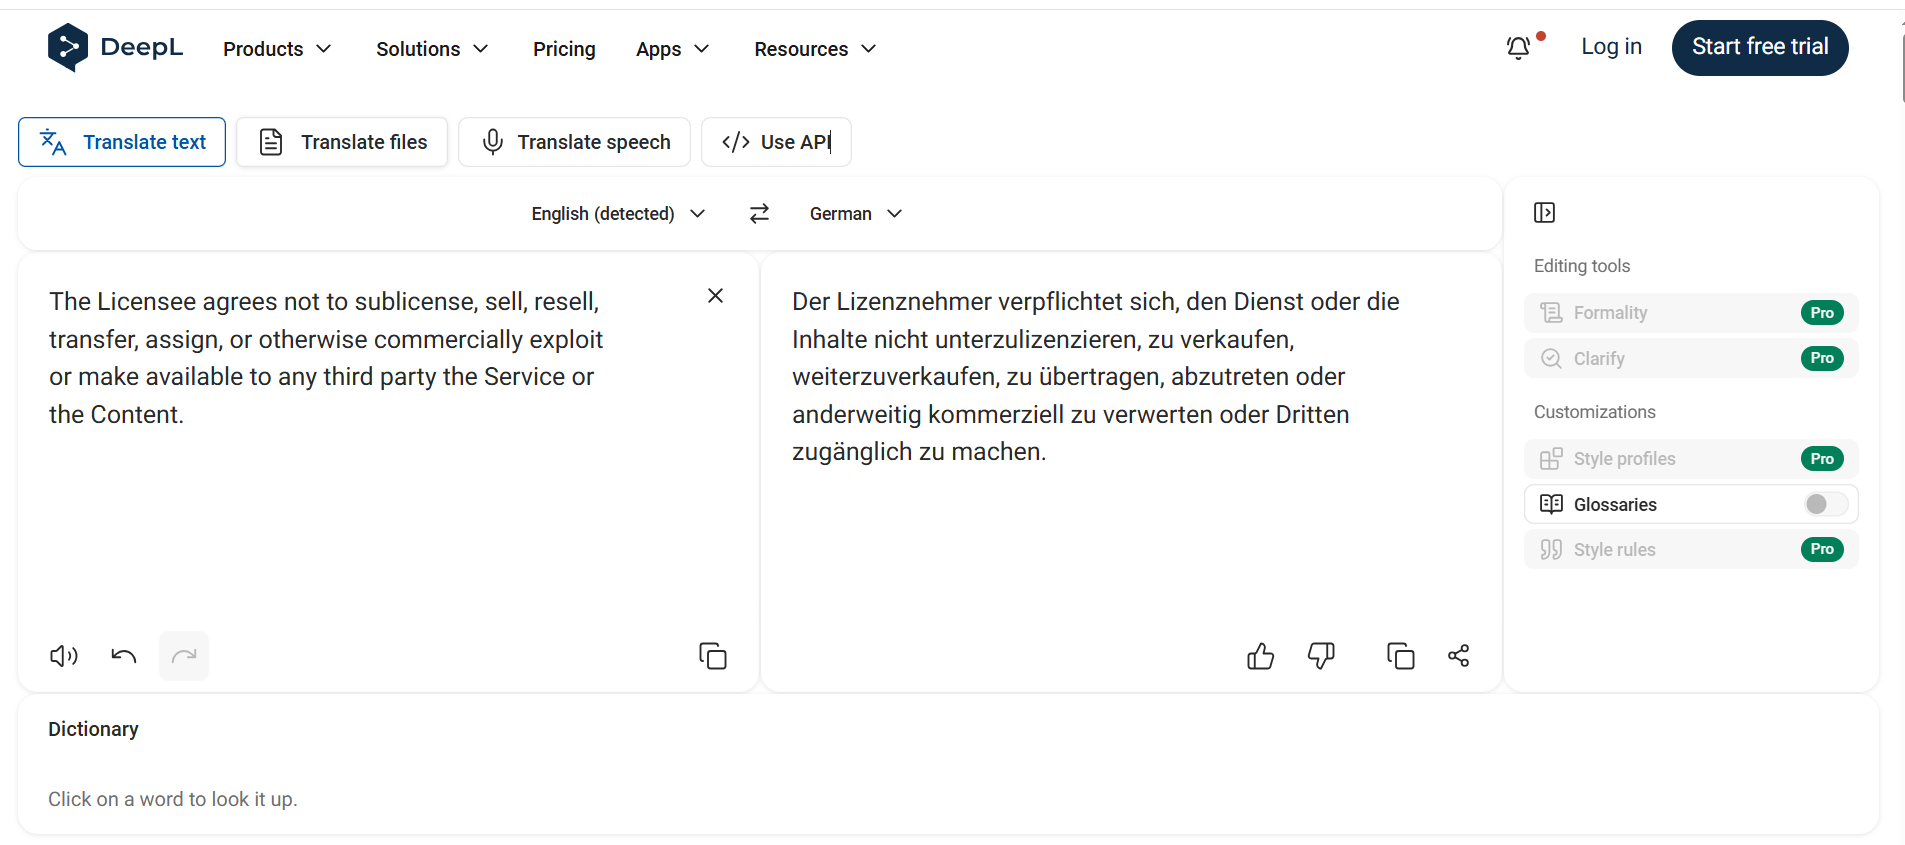
Task: Click the Clarify tool icon
Action: tap(1551, 358)
